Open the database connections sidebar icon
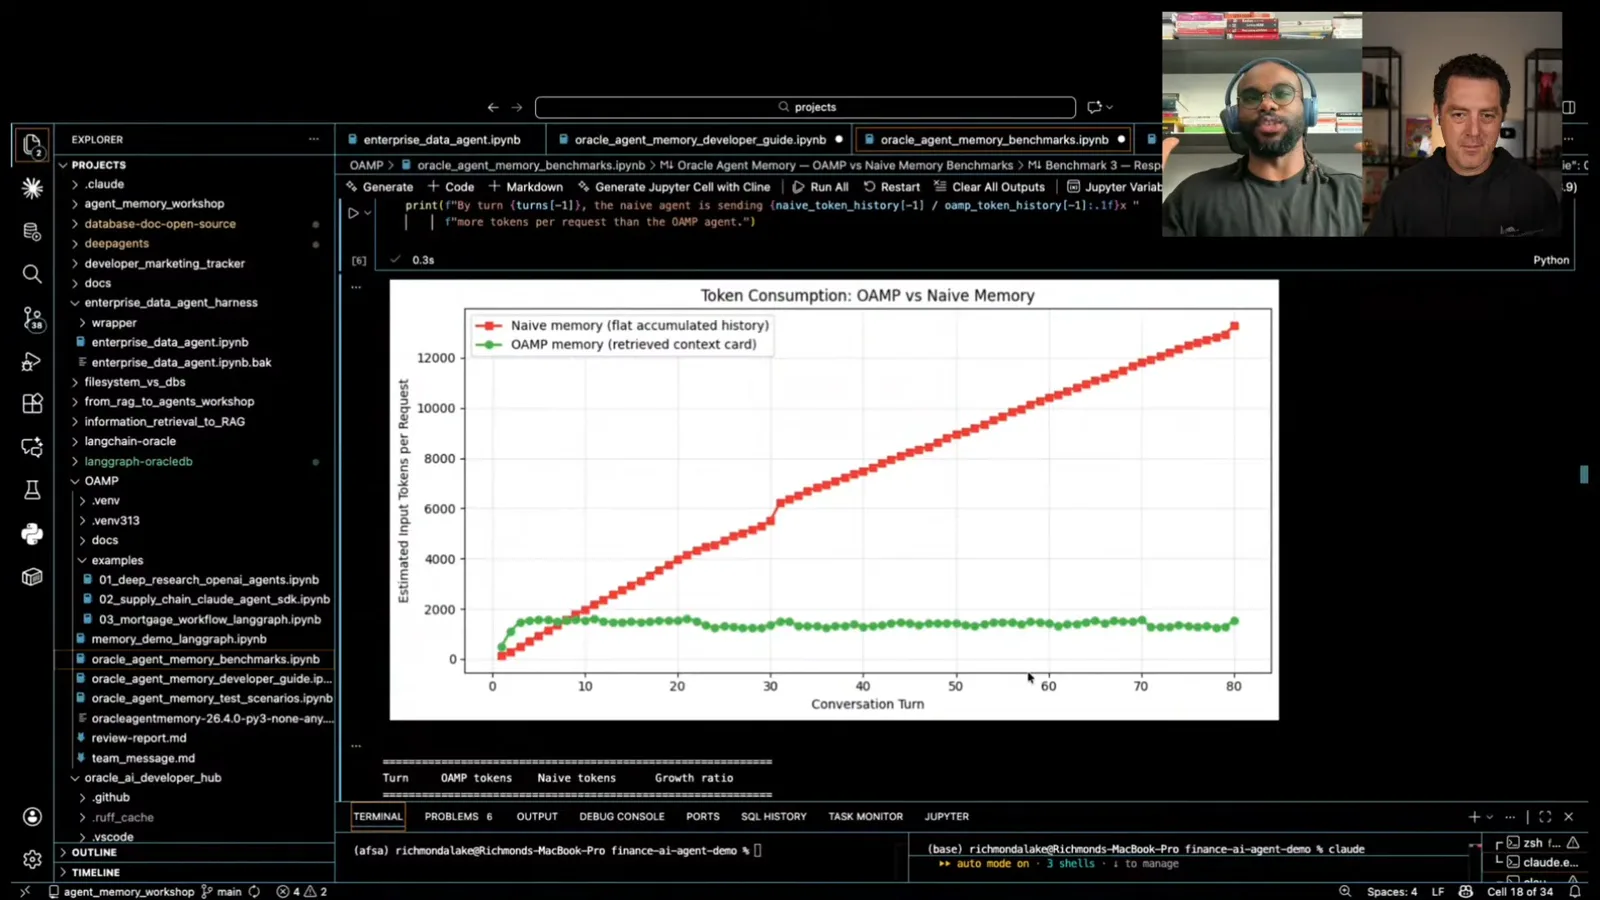This screenshot has width=1600, height=900. click(x=32, y=231)
